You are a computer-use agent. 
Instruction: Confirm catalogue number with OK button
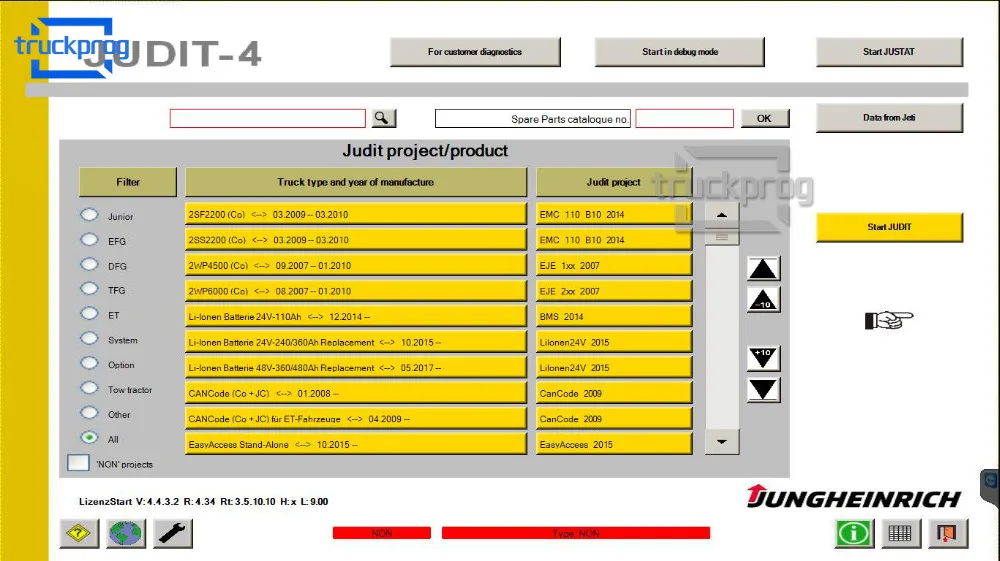tap(765, 119)
